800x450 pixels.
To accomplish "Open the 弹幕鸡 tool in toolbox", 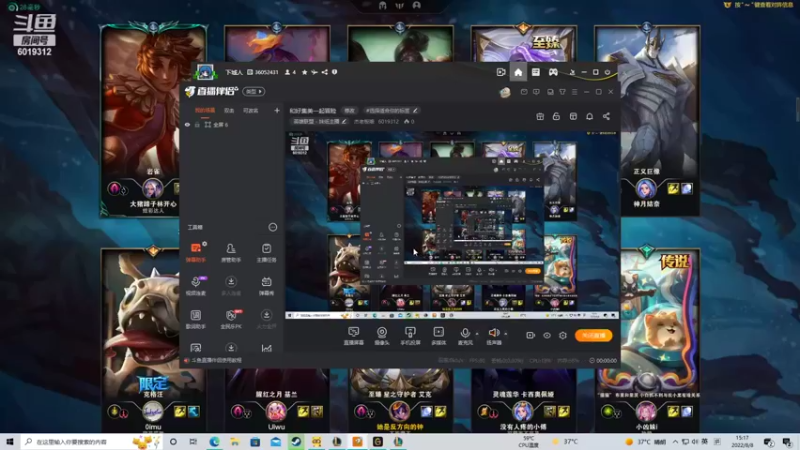I will (266, 286).
